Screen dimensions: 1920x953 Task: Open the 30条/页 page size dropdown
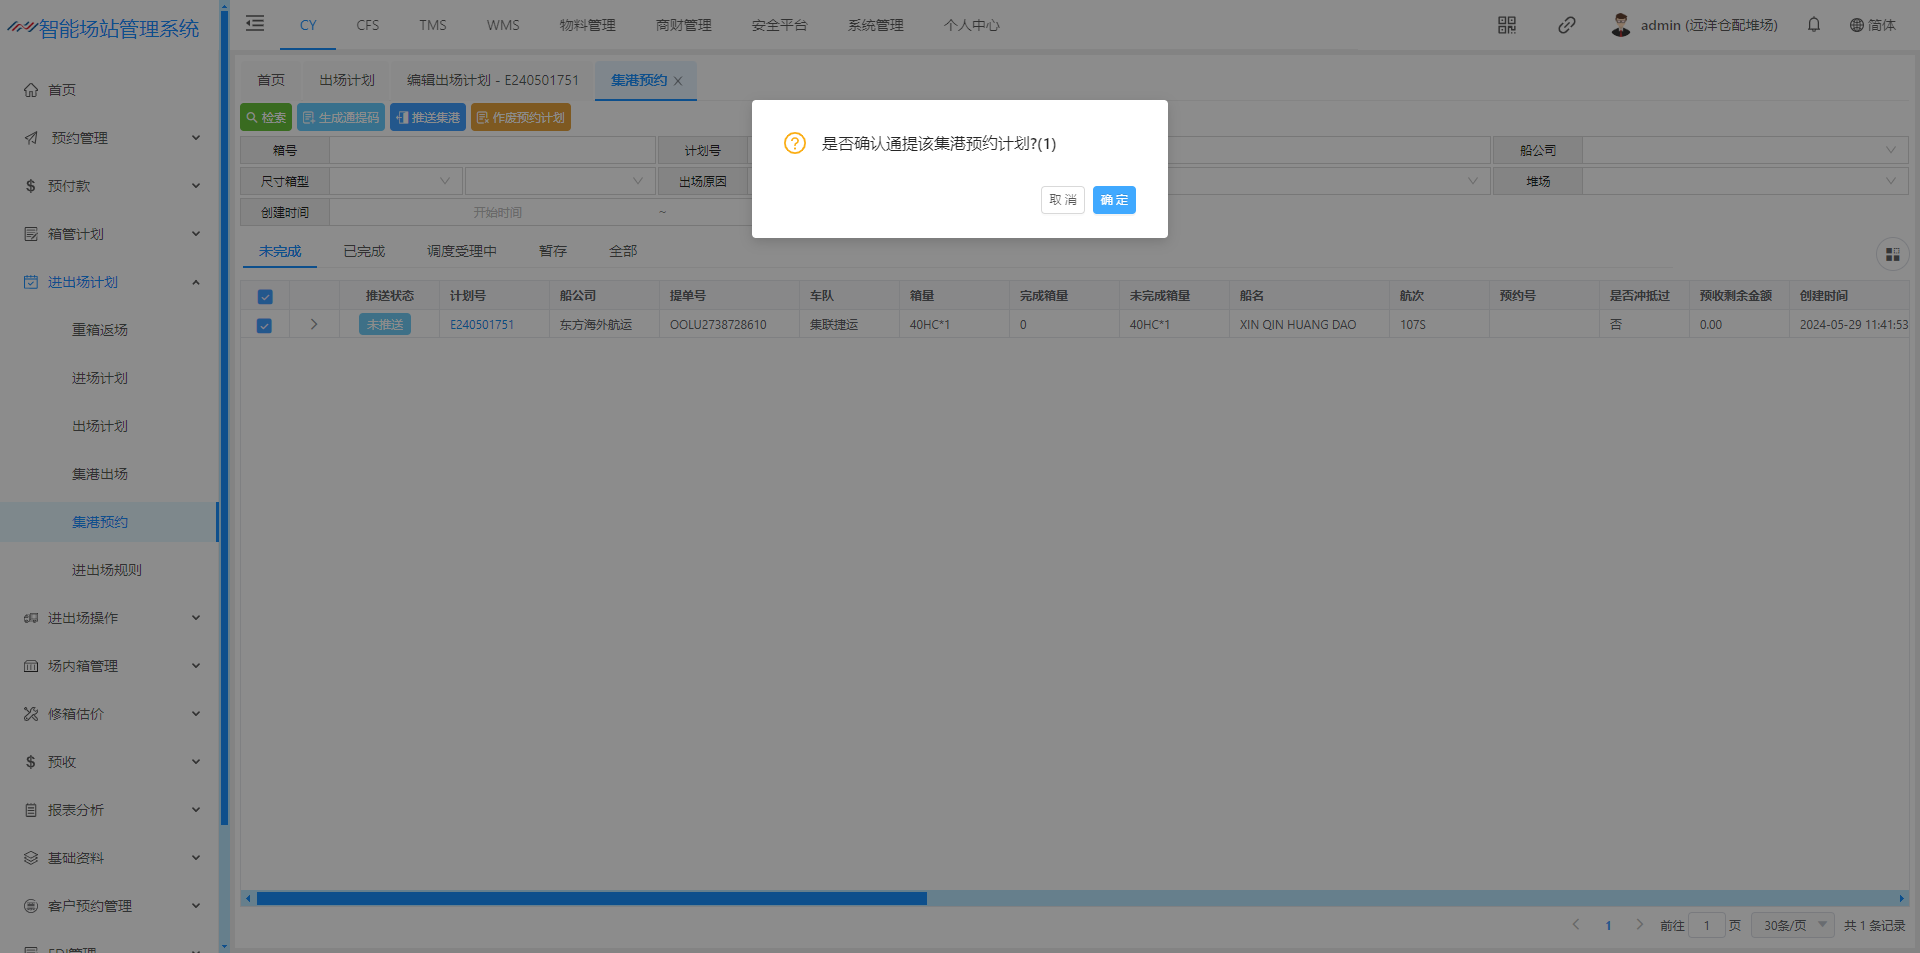1793,925
